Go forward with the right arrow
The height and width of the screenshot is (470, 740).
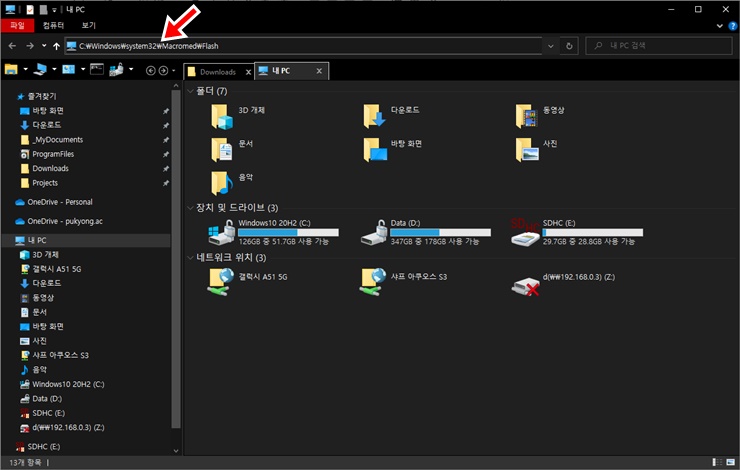tap(30, 46)
